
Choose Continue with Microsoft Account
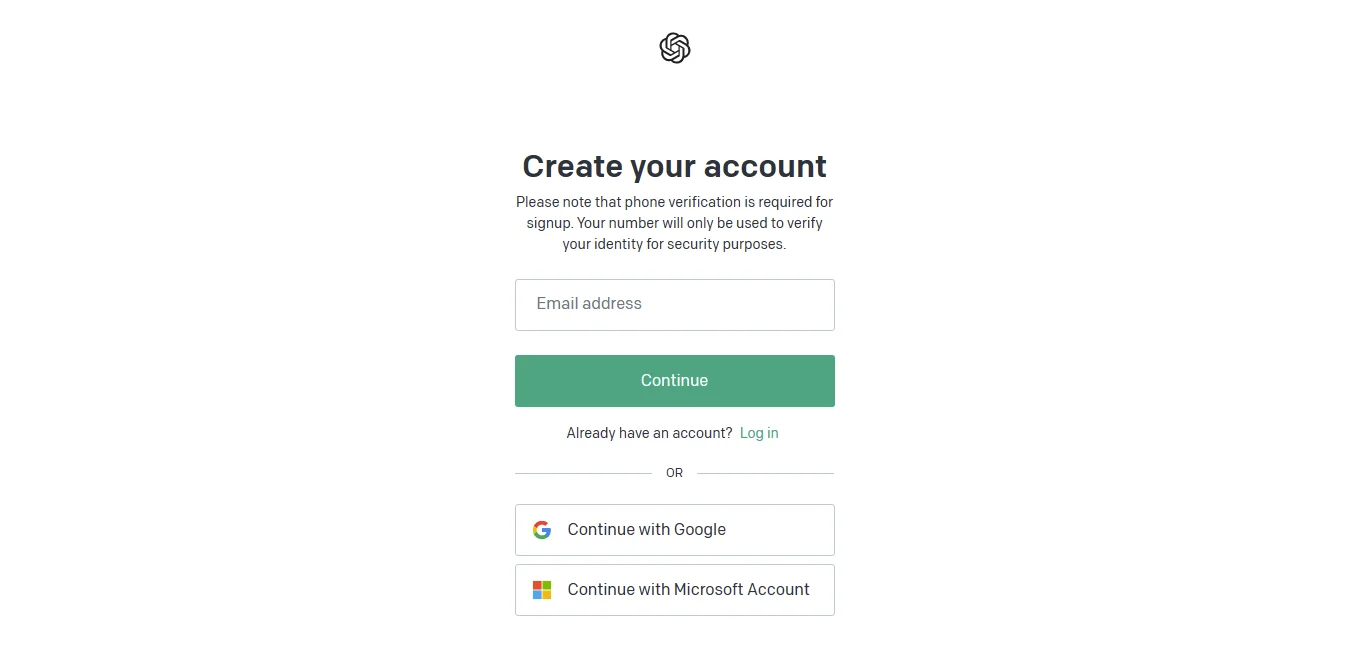[x=674, y=590]
